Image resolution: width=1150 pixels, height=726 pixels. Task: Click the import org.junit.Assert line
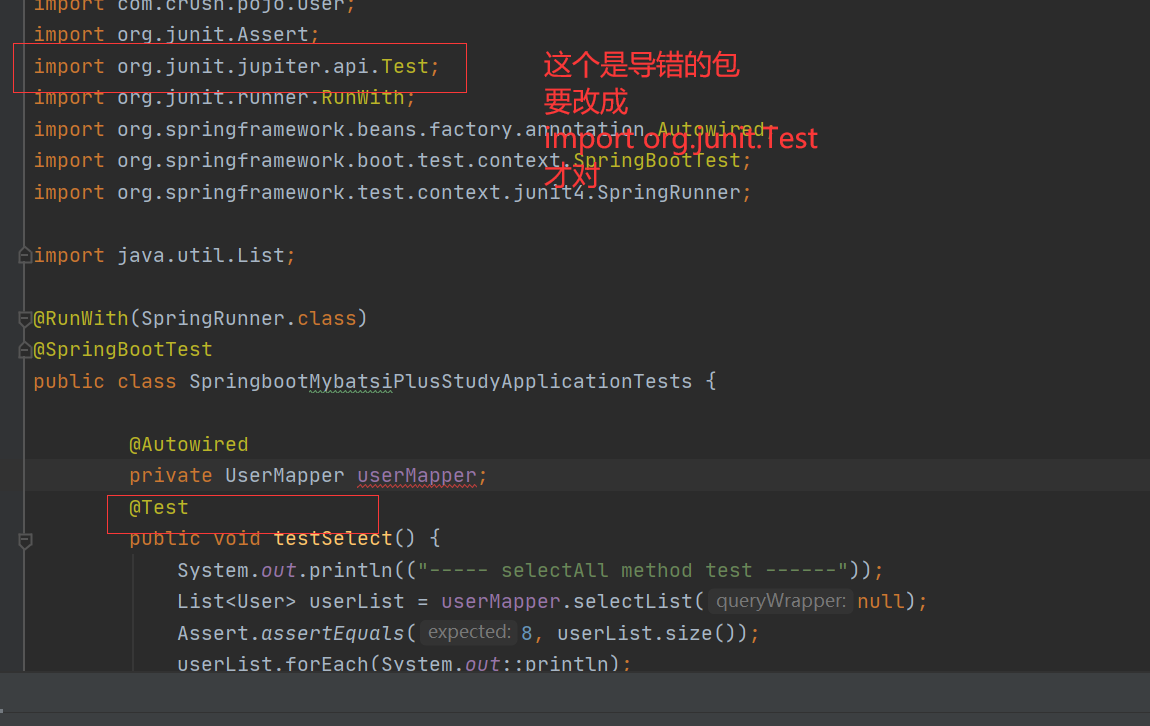coord(176,34)
